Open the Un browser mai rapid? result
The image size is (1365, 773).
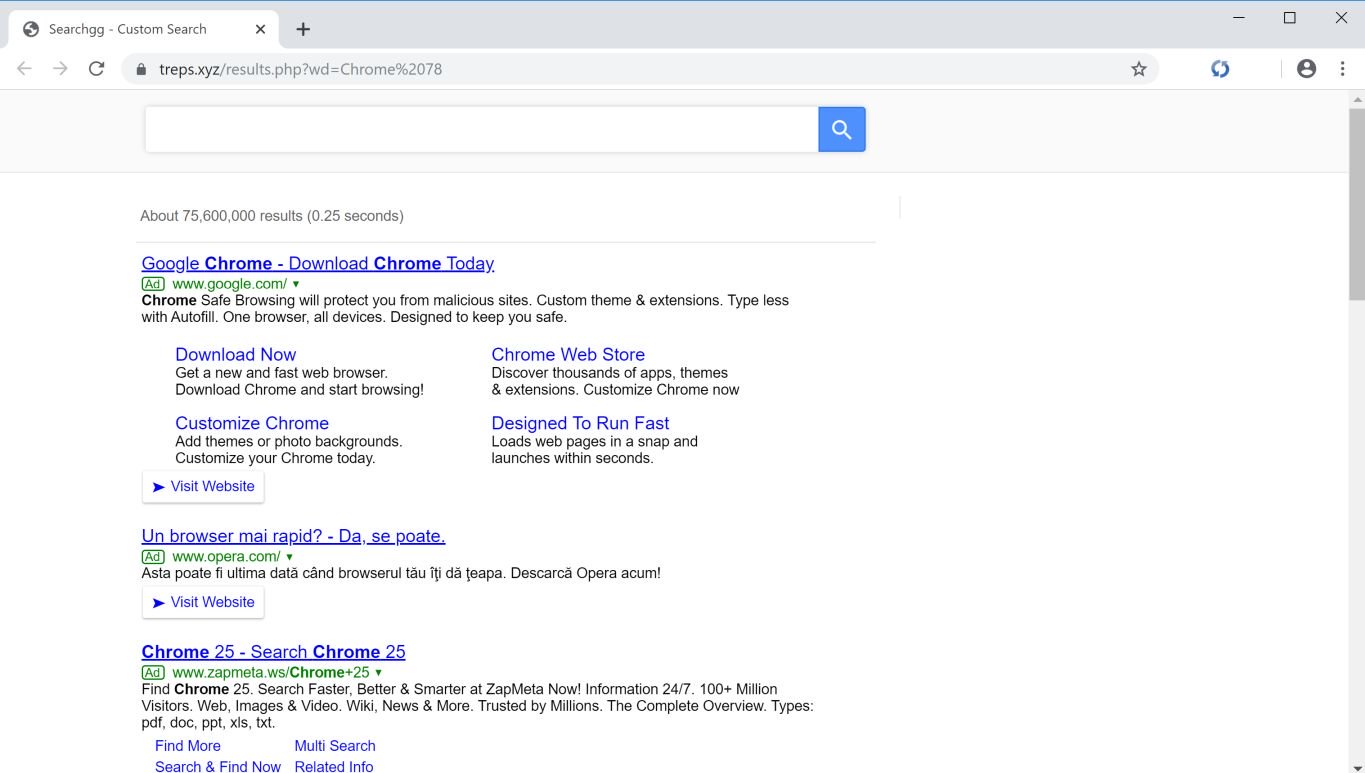pyautogui.click(x=293, y=537)
